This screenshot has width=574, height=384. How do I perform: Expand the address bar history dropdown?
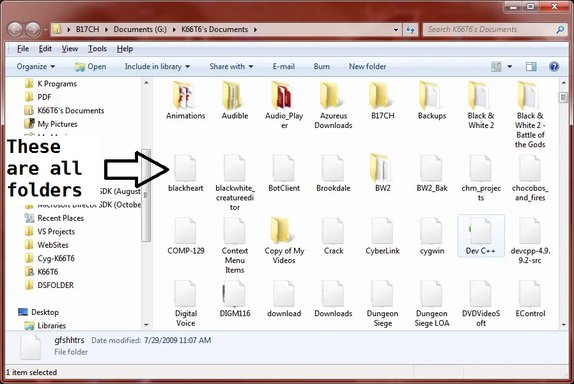click(x=396, y=30)
